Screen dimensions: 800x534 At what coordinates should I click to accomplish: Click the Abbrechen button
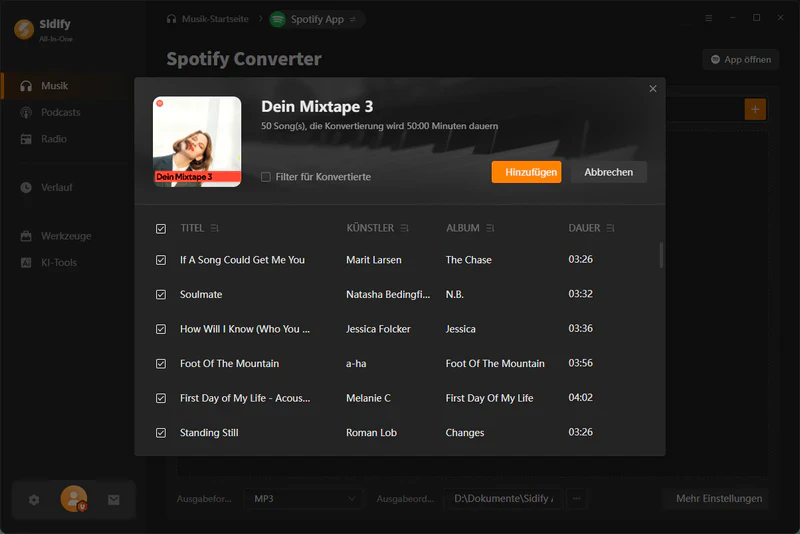609,172
